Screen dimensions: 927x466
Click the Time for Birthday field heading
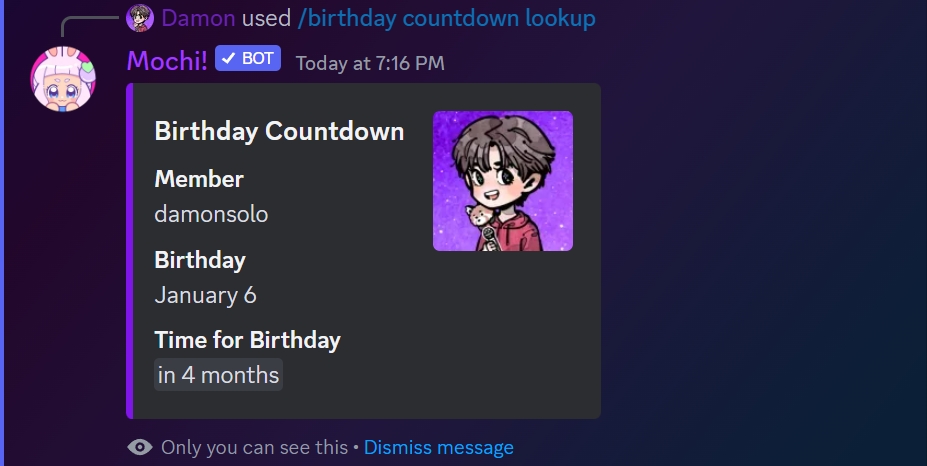[x=247, y=340]
